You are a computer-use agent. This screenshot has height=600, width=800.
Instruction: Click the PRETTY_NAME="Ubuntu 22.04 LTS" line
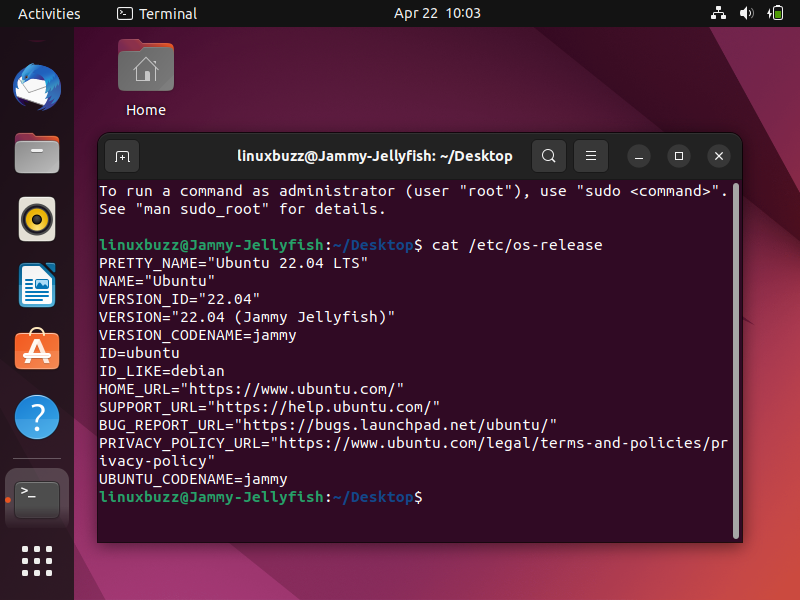coord(233,263)
